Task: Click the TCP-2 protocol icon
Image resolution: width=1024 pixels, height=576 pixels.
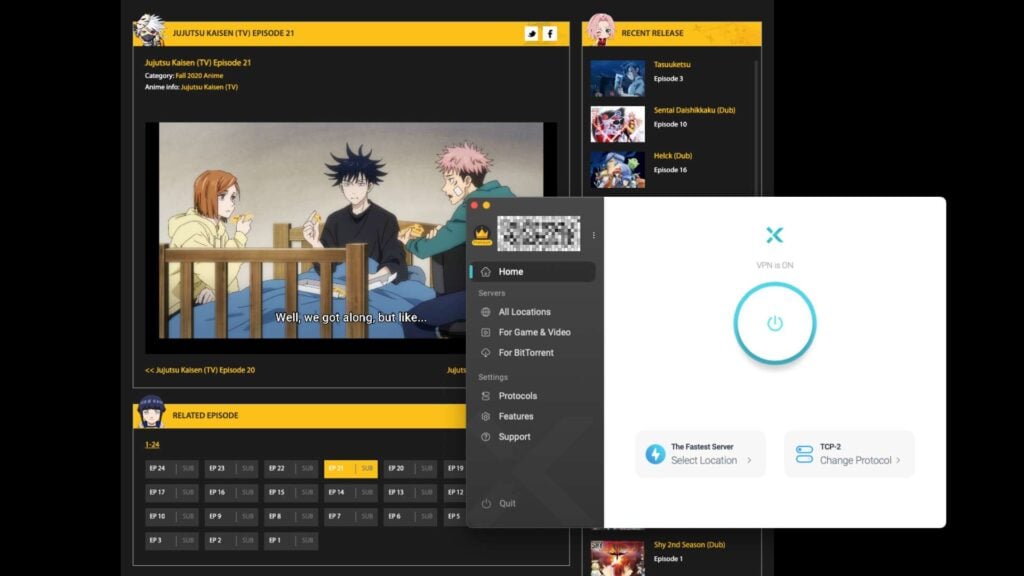Action: point(804,454)
